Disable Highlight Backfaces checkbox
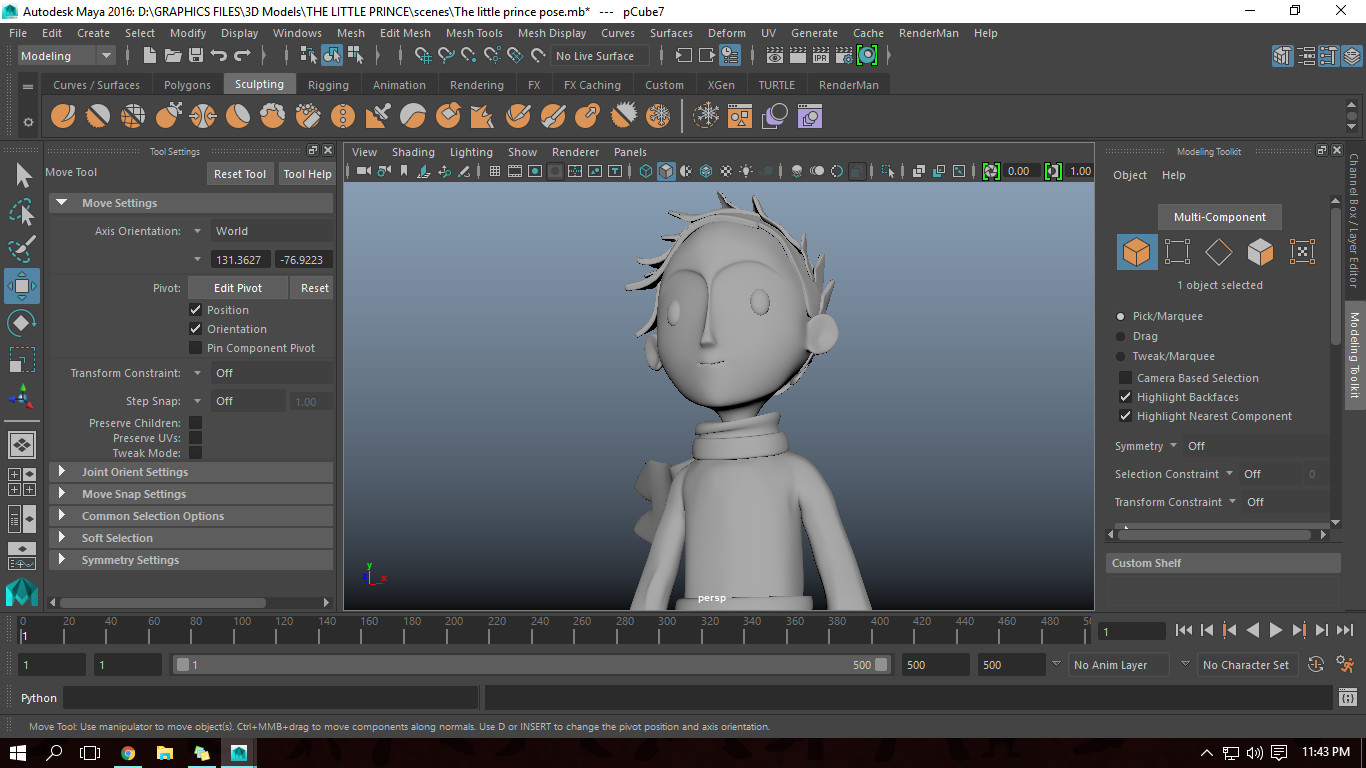Image resolution: width=1366 pixels, height=768 pixels. tap(1125, 397)
